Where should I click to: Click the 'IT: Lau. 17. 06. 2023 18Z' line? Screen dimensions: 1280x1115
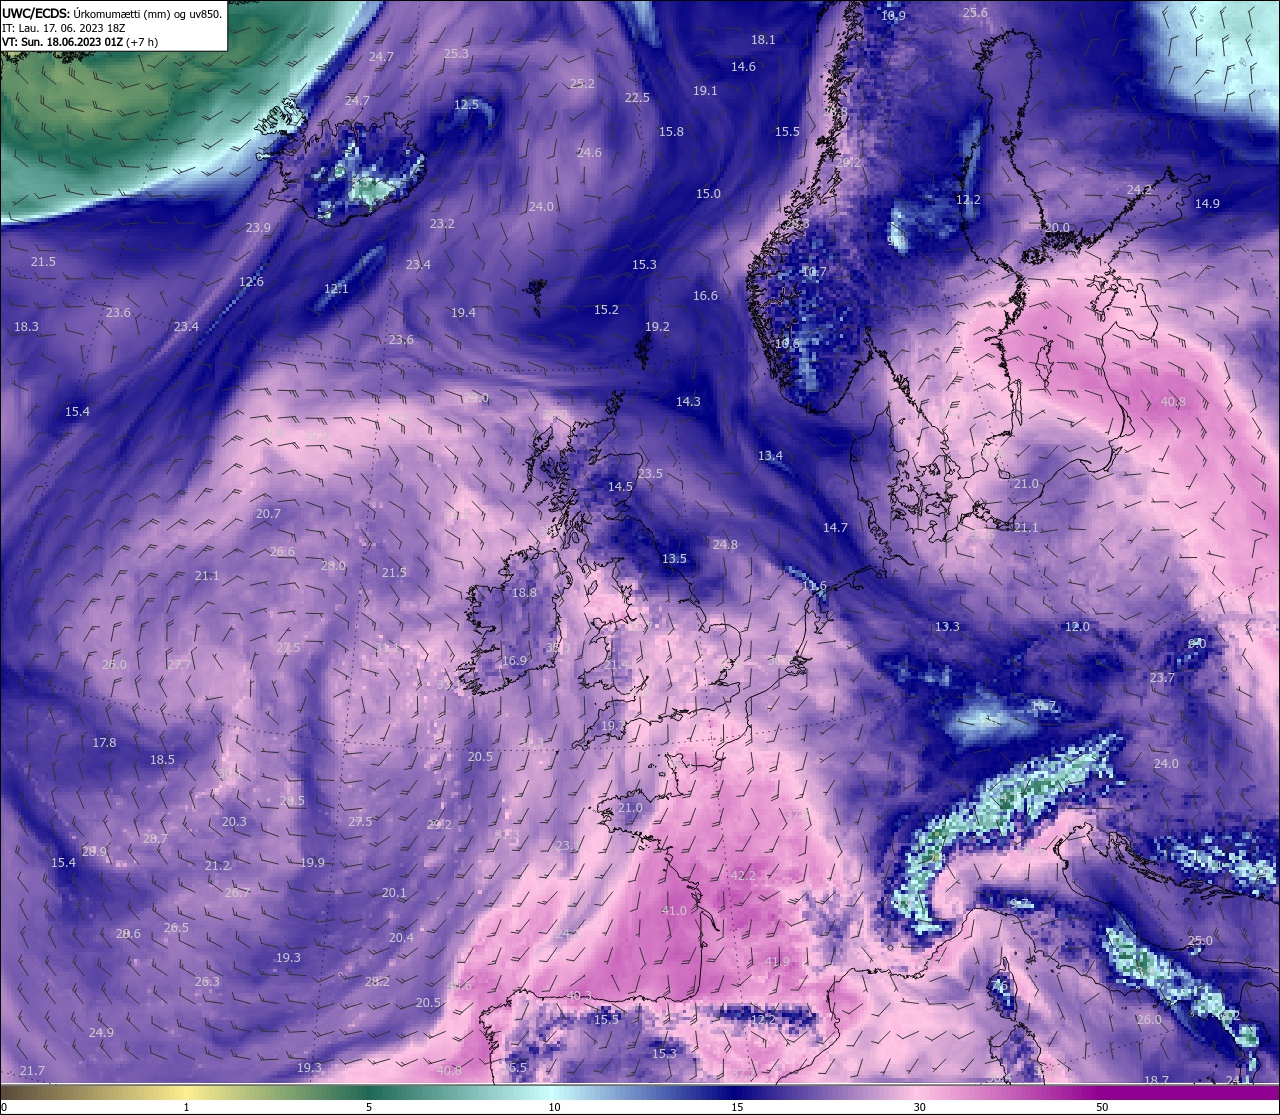63,28
